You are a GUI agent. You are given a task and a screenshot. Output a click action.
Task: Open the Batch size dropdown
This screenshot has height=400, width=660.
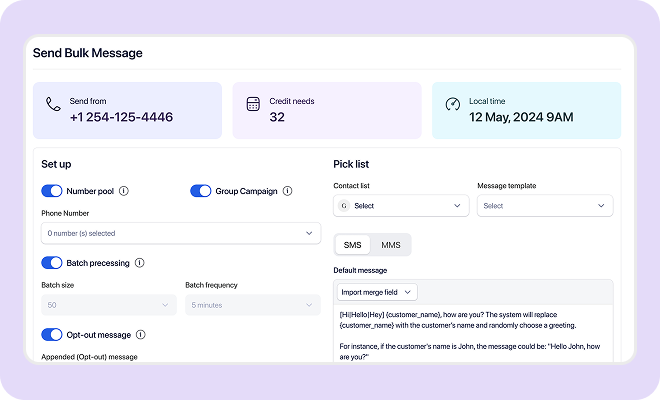coord(109,305)
